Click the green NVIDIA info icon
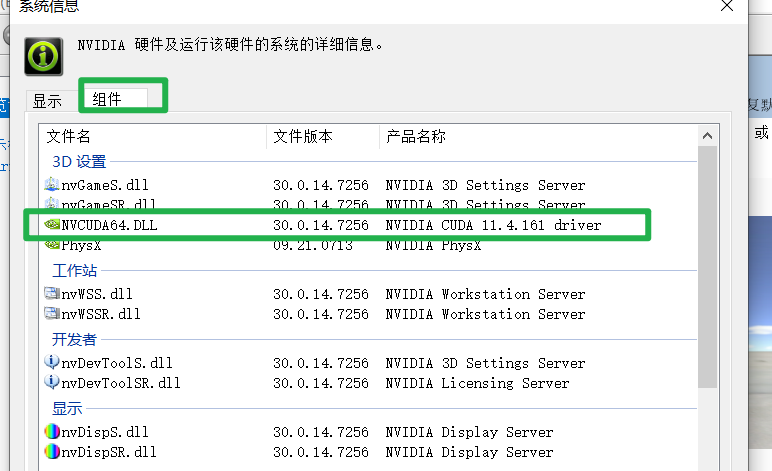 (x=44, y=56)
